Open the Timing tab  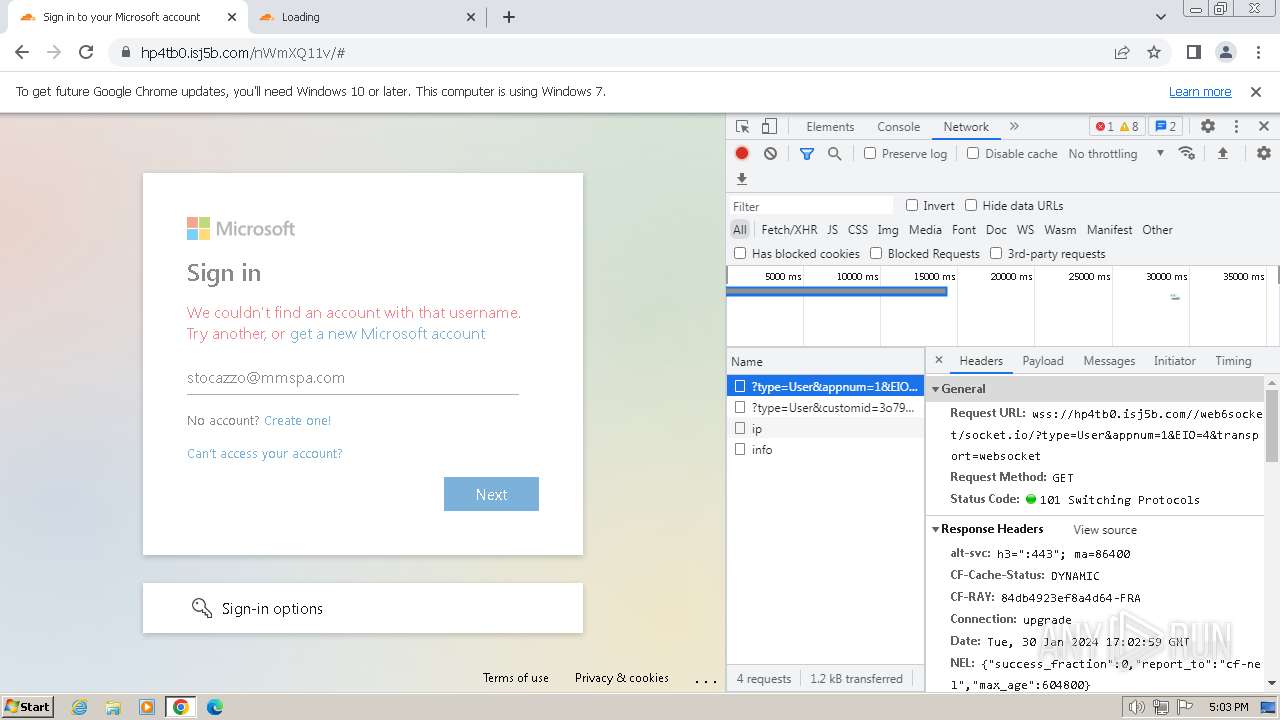1233,360
